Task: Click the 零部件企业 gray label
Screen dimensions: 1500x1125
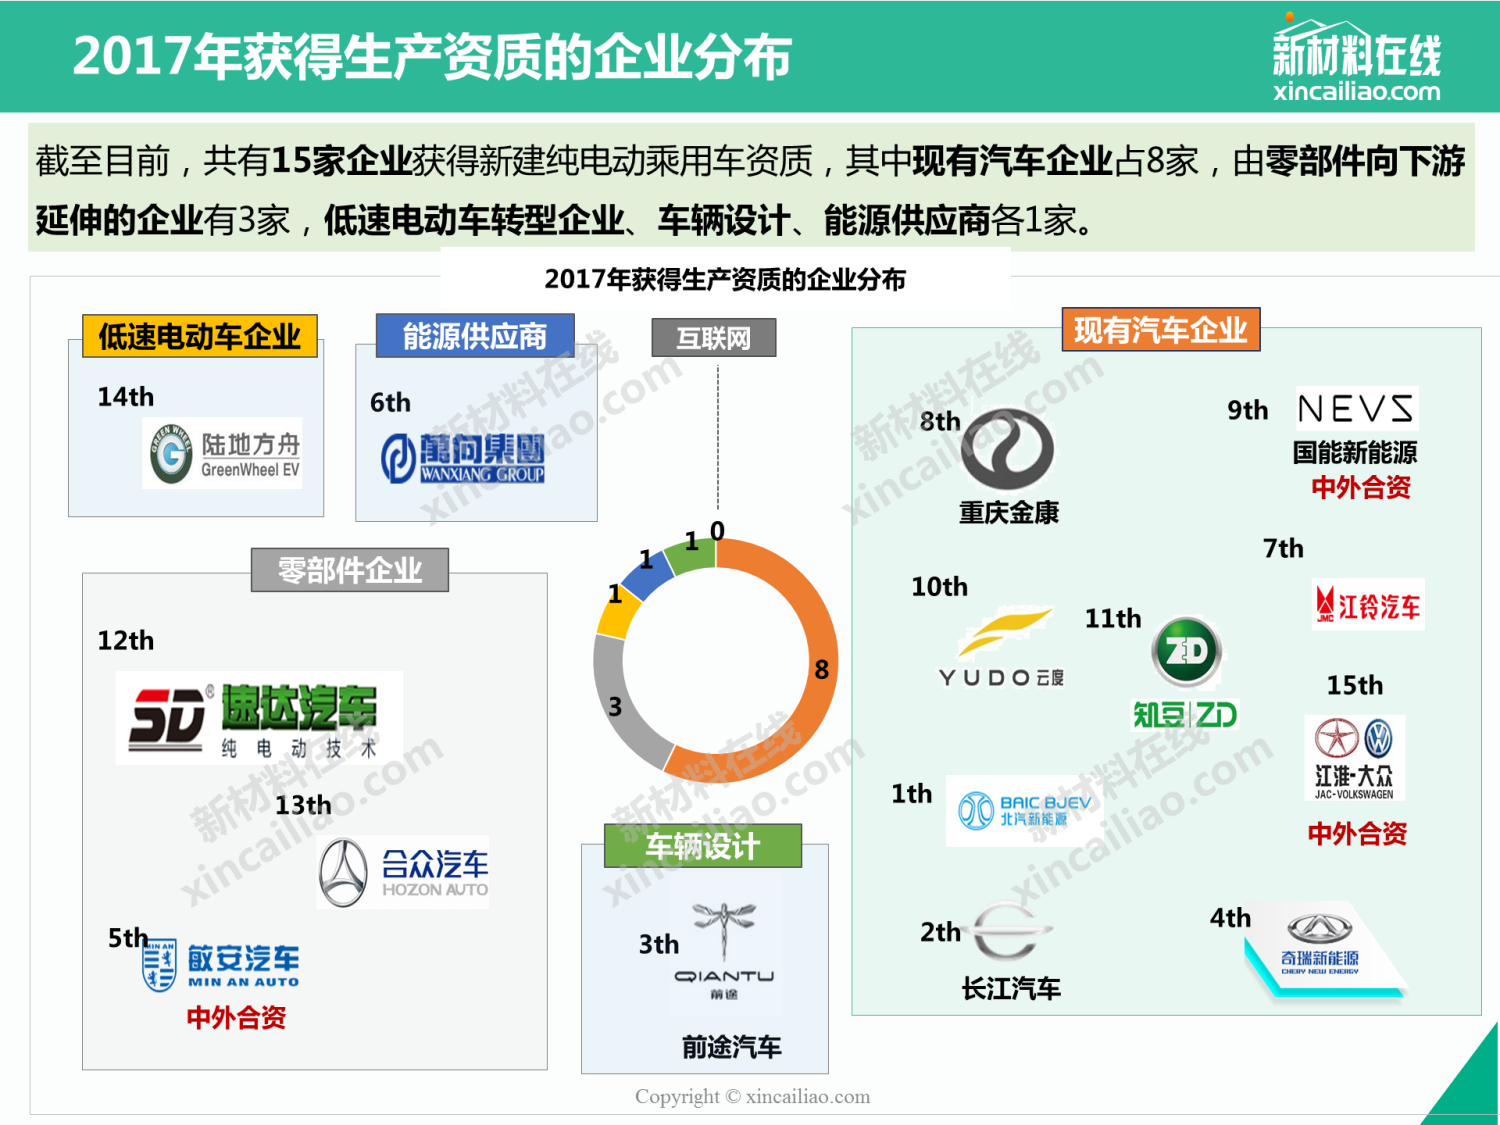Action: tap(350, 570)
